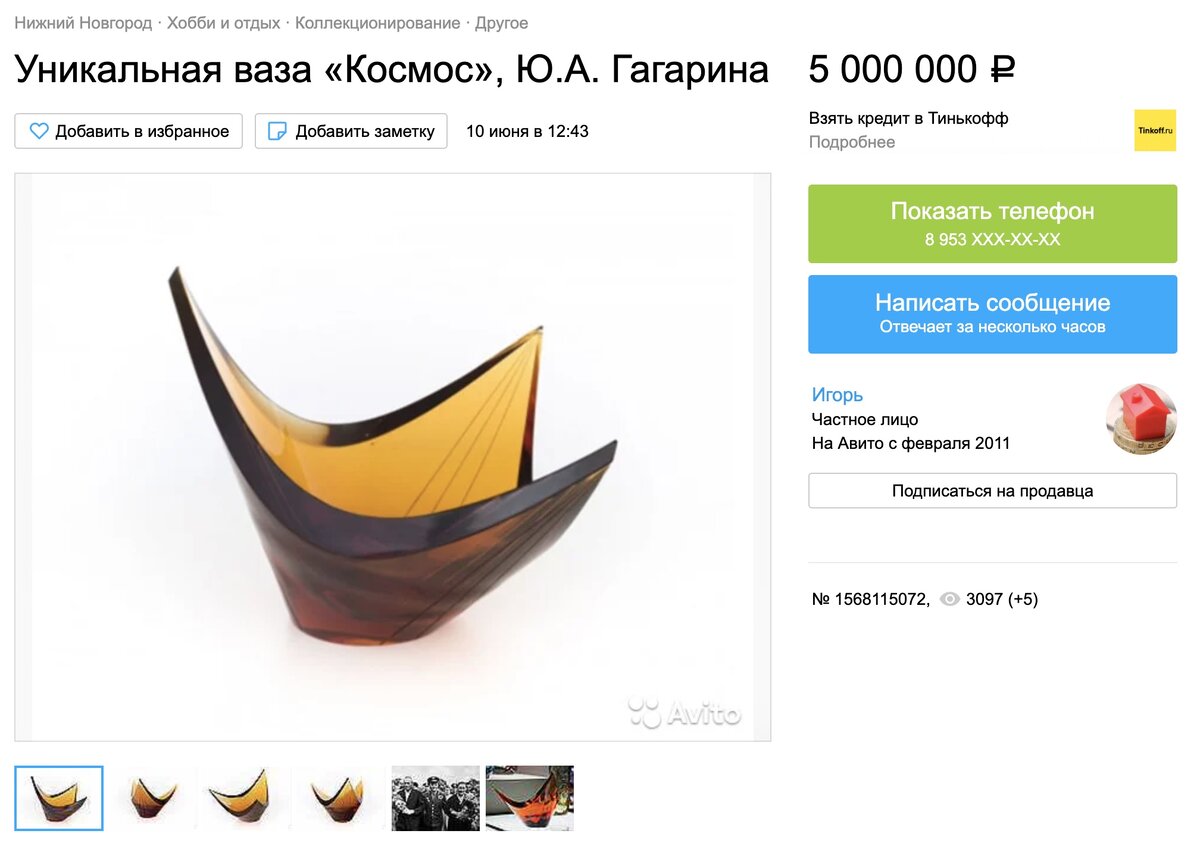Open the Коллекционирование breadcrumb category
Screen dimensions: 1200x843
pyautogui.click(x=378, y=22)
